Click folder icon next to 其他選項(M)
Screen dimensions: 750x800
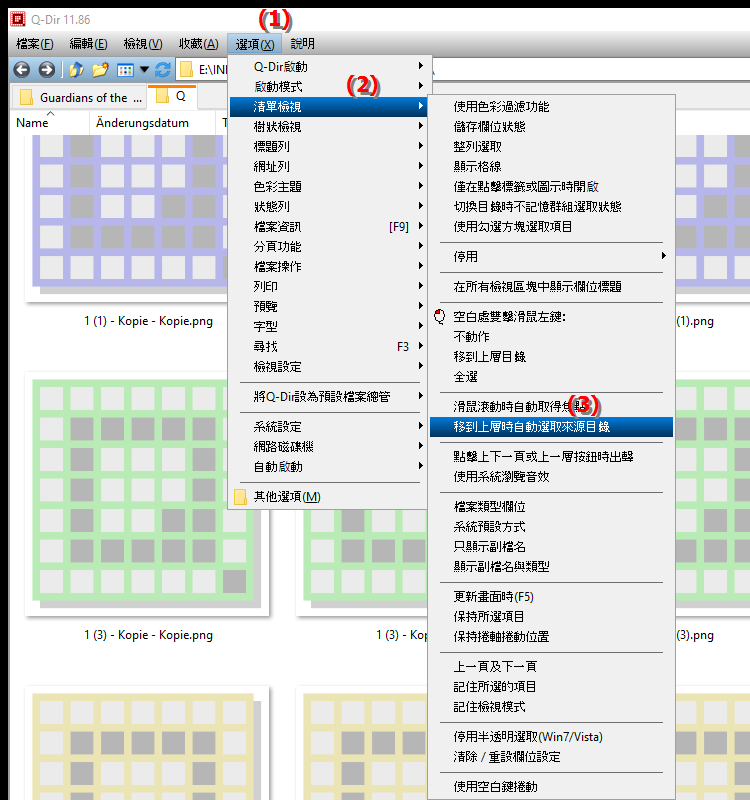click(x=240, y=497)
